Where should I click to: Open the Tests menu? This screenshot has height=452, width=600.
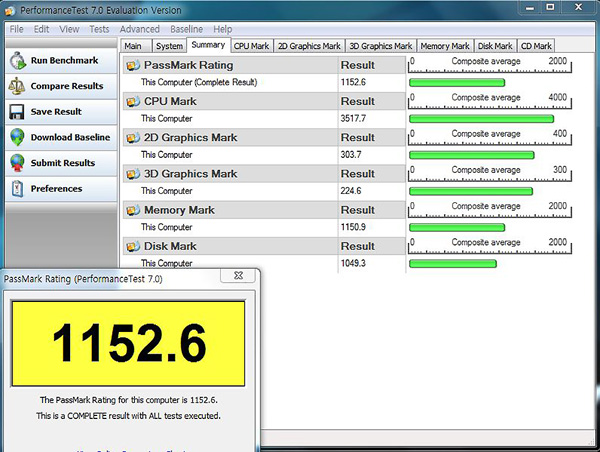point(99,29)
